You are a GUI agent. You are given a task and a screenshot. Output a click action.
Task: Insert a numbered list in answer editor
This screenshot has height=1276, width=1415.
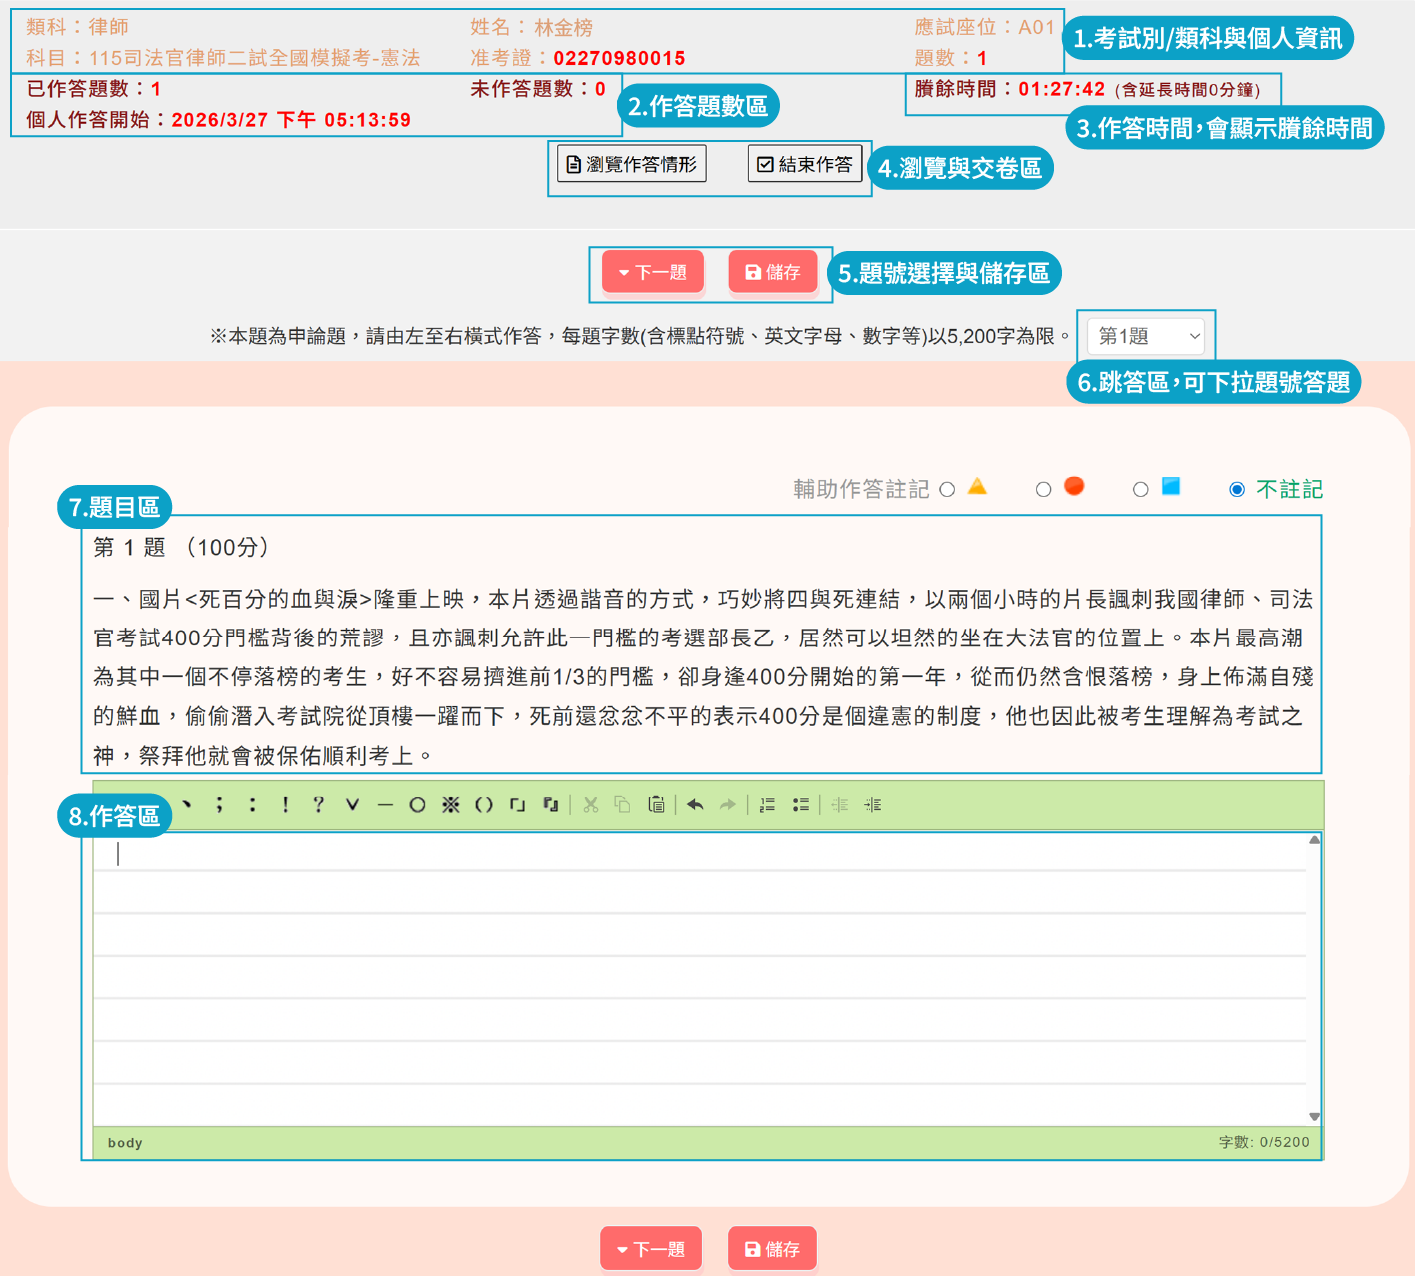click(x=767, y=805)
